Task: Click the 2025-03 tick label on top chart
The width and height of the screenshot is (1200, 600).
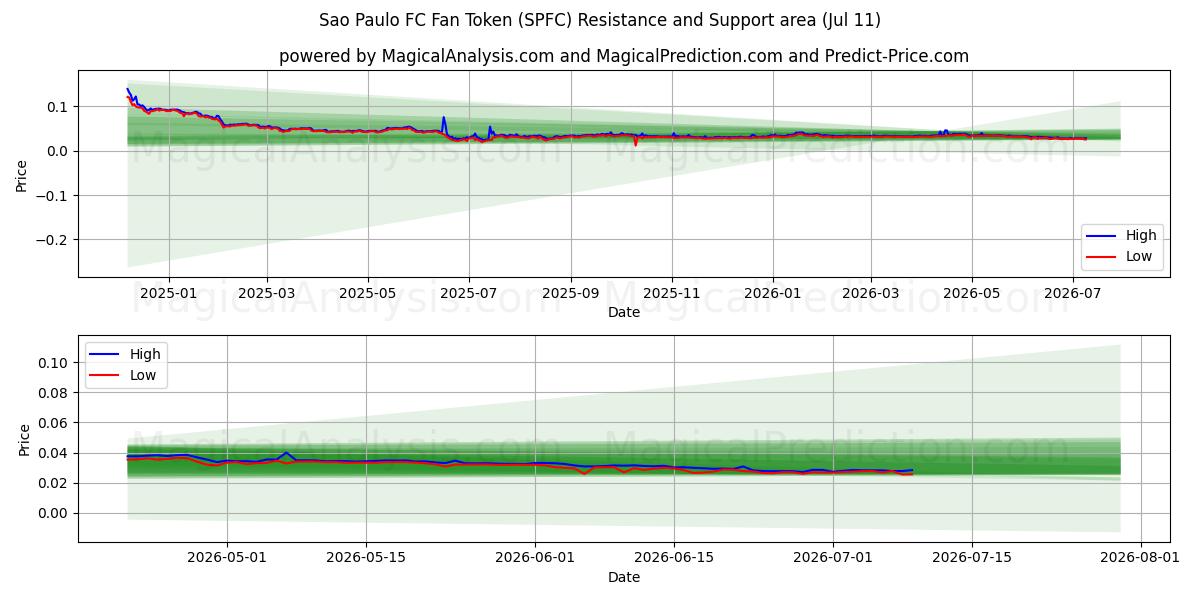Action: pos(267,293)
